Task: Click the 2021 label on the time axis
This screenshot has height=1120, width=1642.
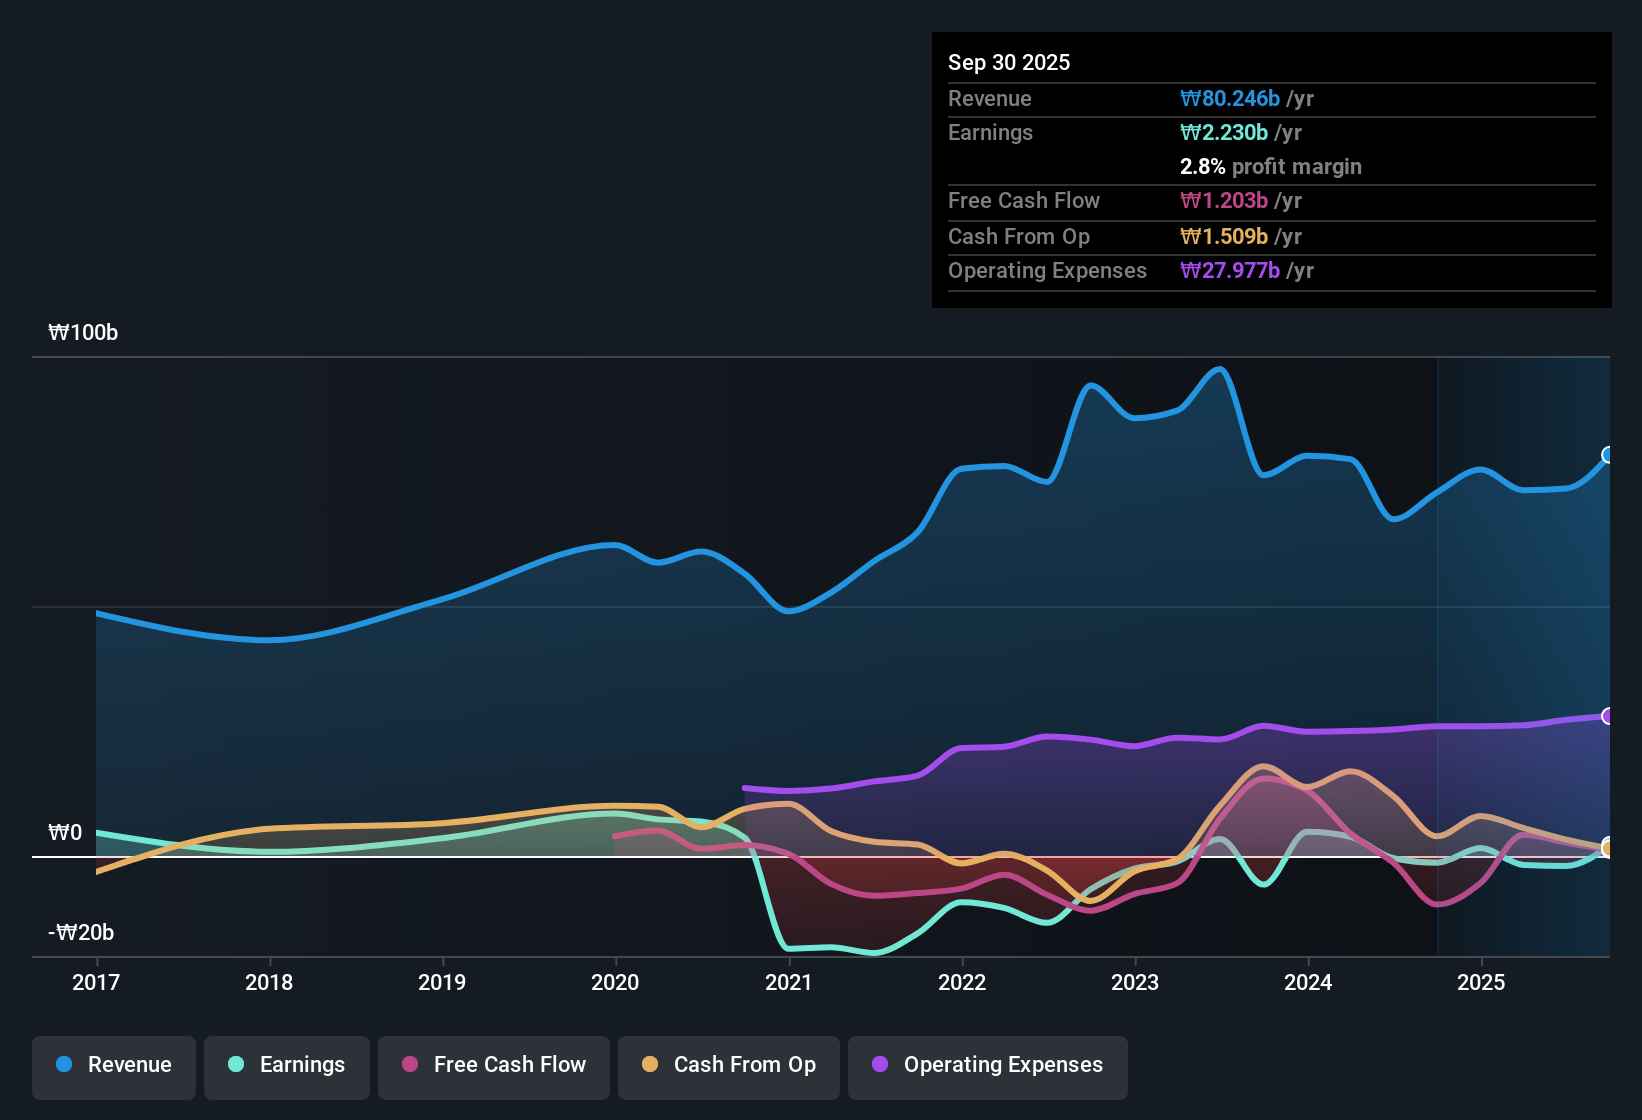Action: pyautogui.click(x=789, y=982)
